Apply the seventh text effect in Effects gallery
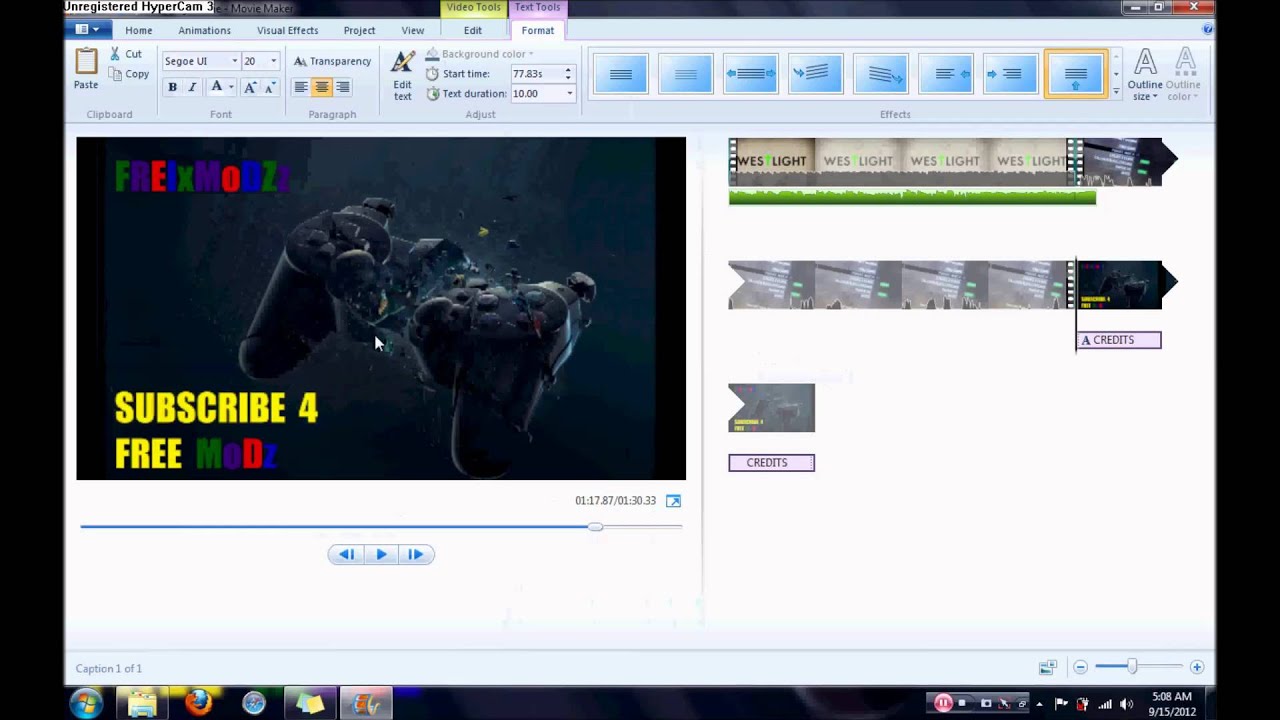 [x=1011, y=74]
